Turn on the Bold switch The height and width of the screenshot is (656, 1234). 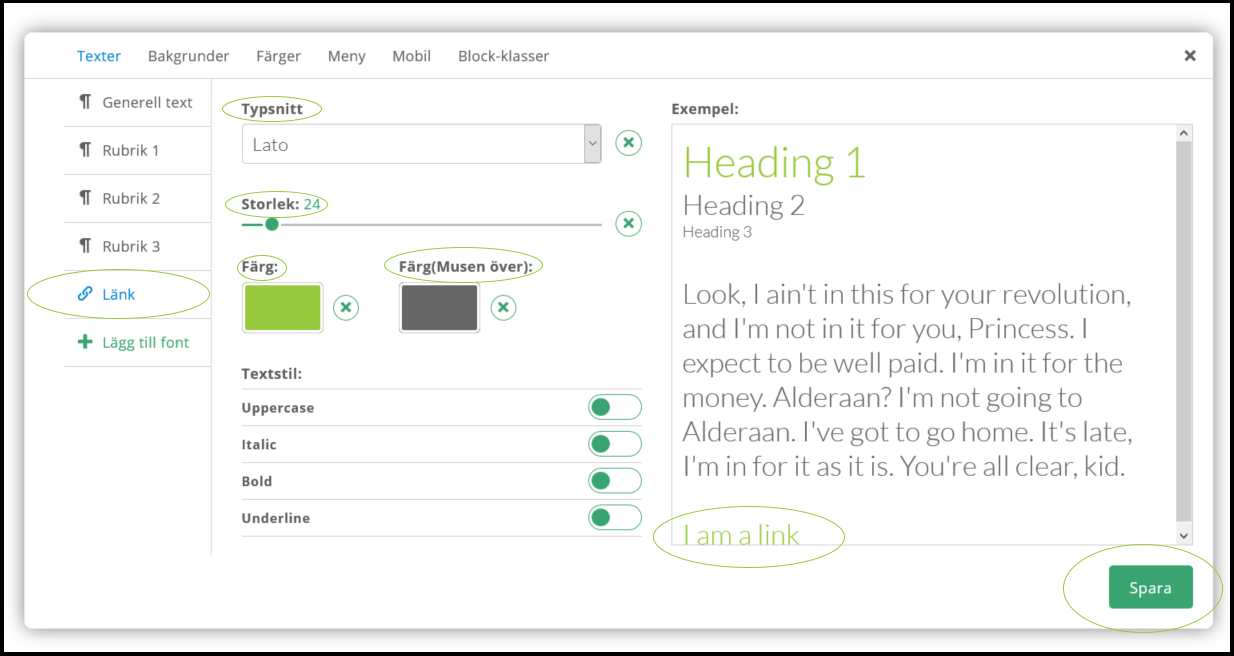[614, 481]
